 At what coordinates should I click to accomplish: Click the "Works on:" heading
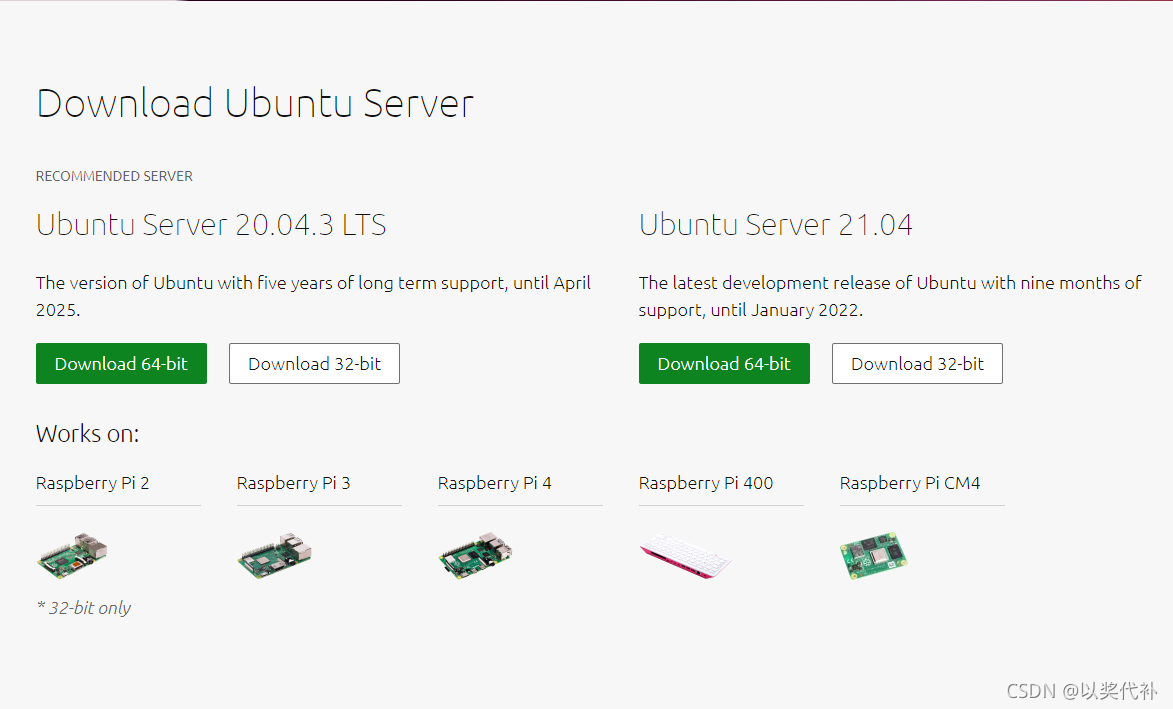(x=88, y=434)
